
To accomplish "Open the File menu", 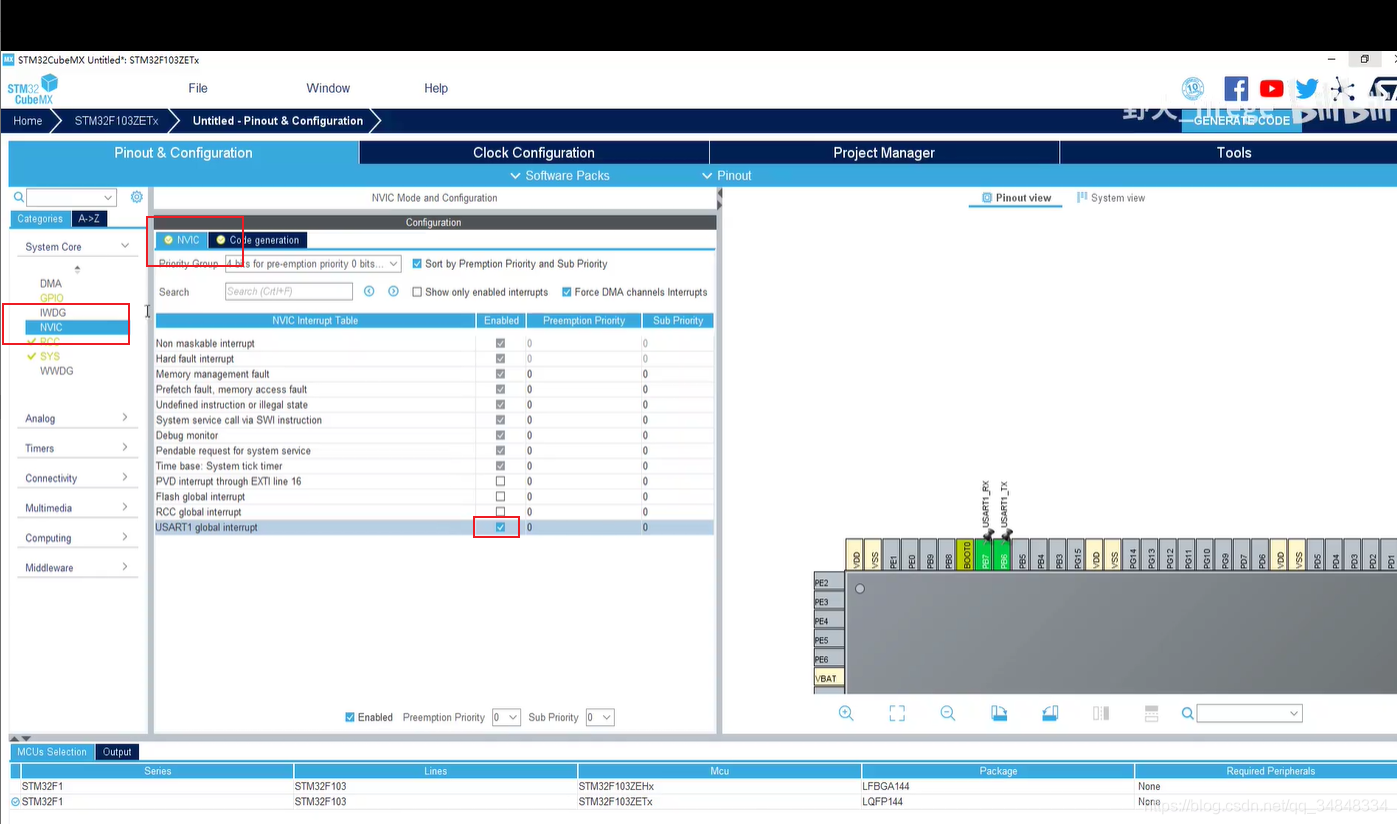I will click(x=198, y=88).
